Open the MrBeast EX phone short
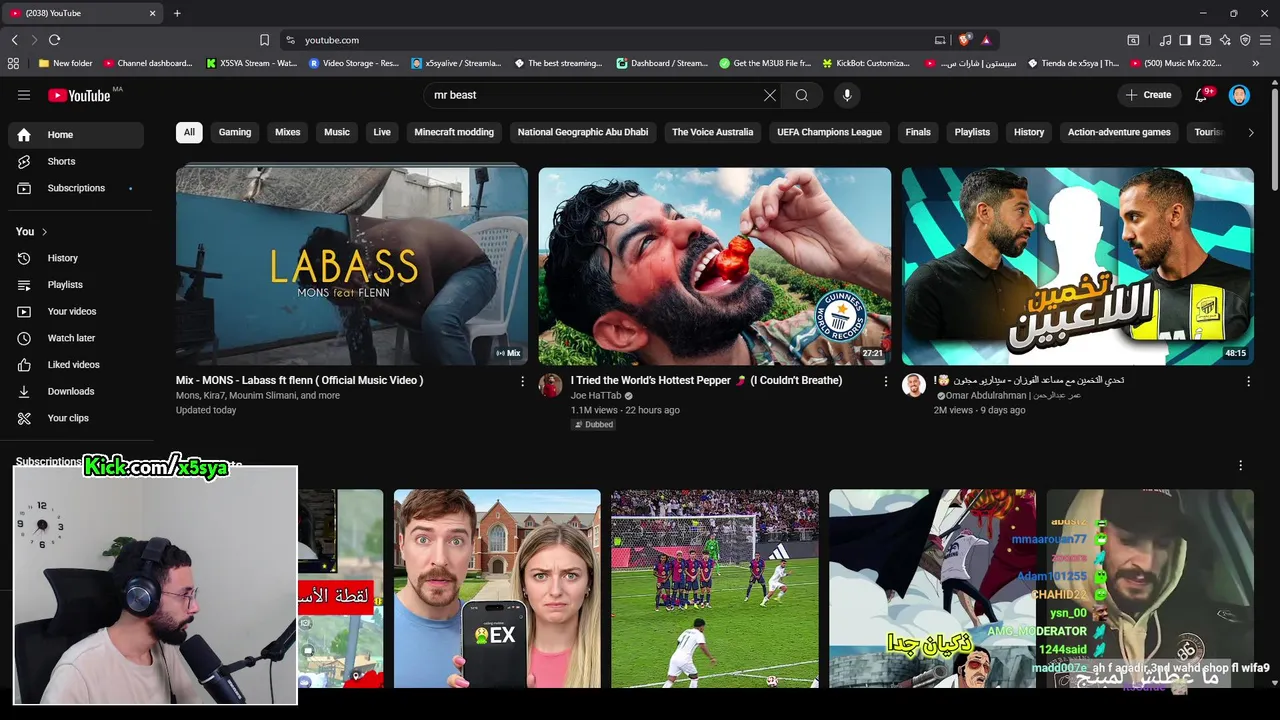The width and height of the screenshot is (1280, 720). (x=497, y=588)
